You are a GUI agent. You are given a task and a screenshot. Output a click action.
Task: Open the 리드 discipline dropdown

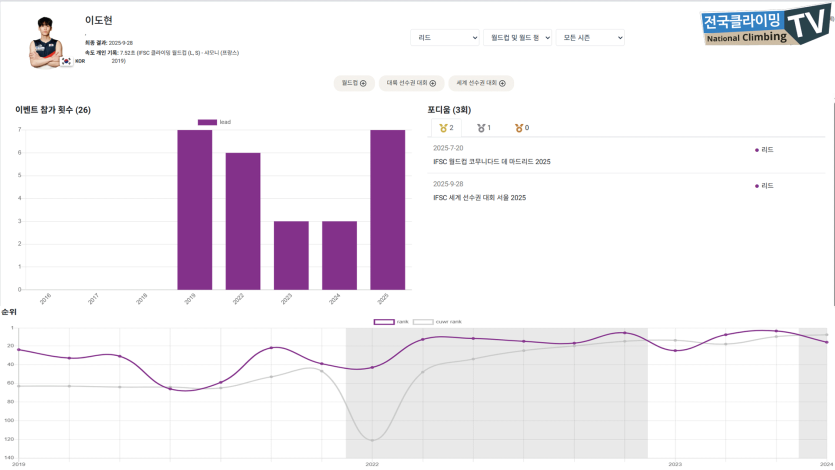click(x=445, y=37)
